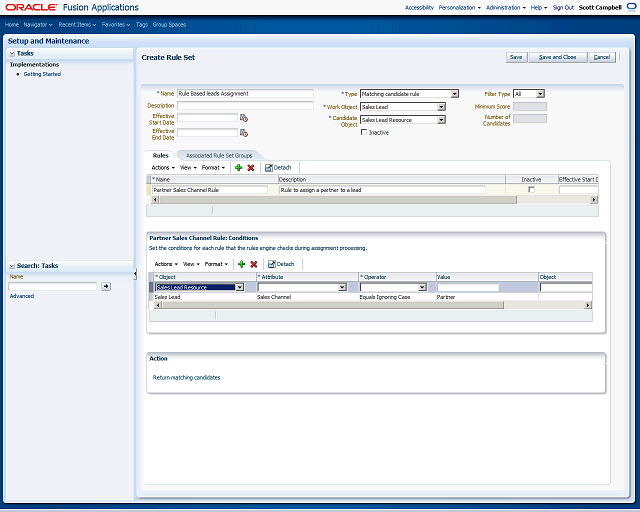Image resolution: width=640 pixels, height=512 pixels.
Task: Open the condition Attribute dropdown
Action: tap(342, 287)
